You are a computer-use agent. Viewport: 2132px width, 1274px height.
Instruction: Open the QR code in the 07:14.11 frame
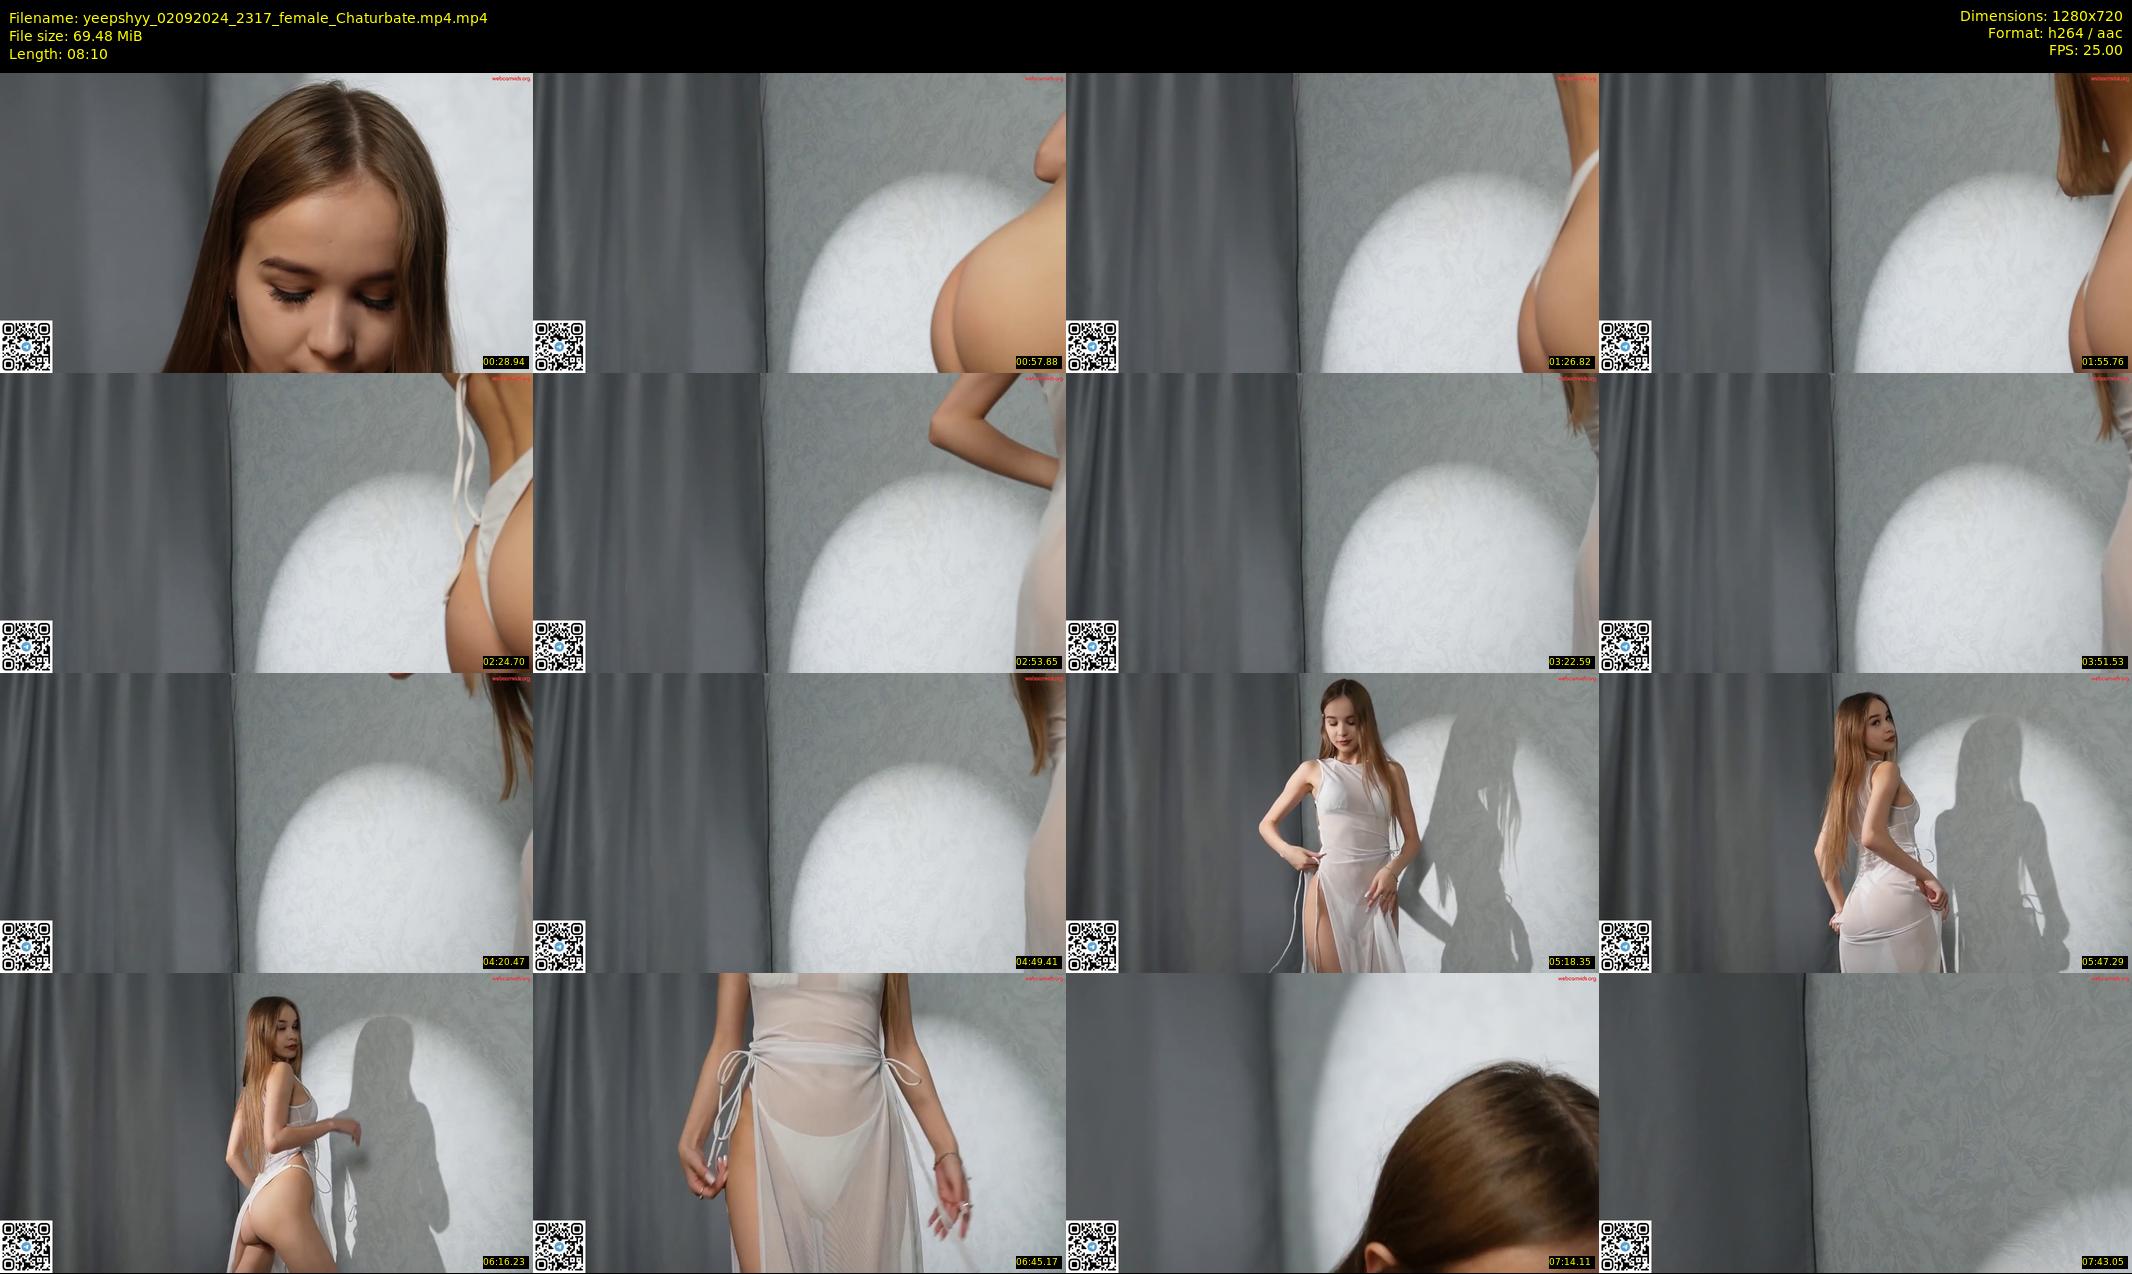point(1092,1246)
